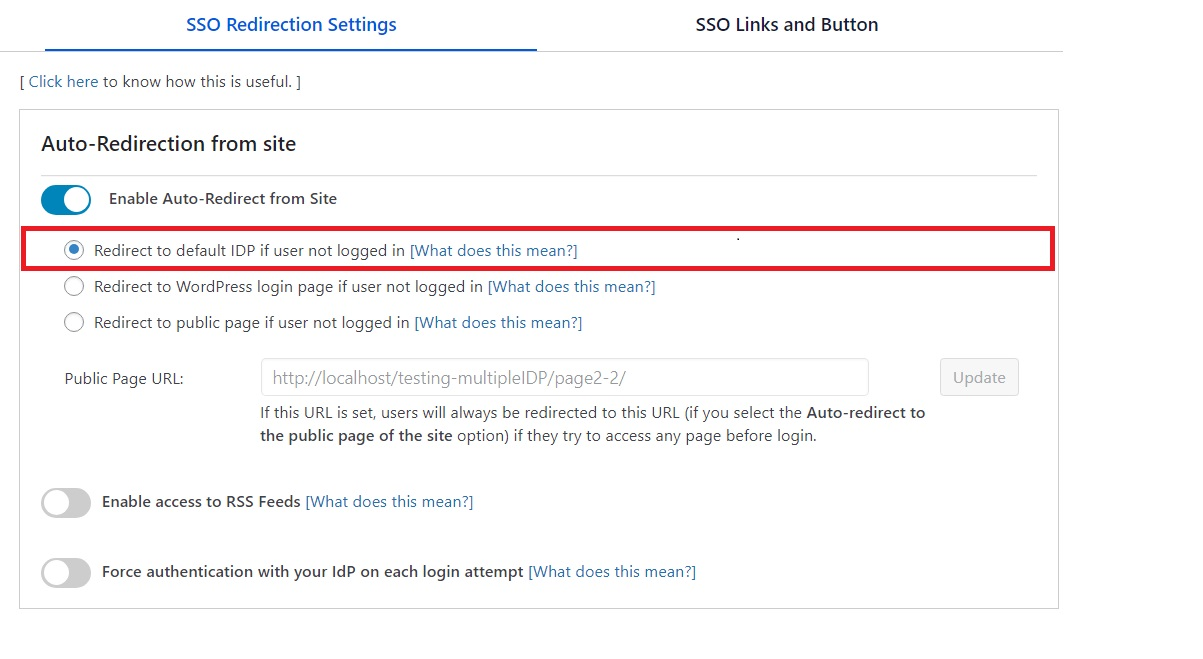Click the bold 'Auto-redirect to the public page' text
Viewport: 1203px width, 659px height.
(865, 413)
